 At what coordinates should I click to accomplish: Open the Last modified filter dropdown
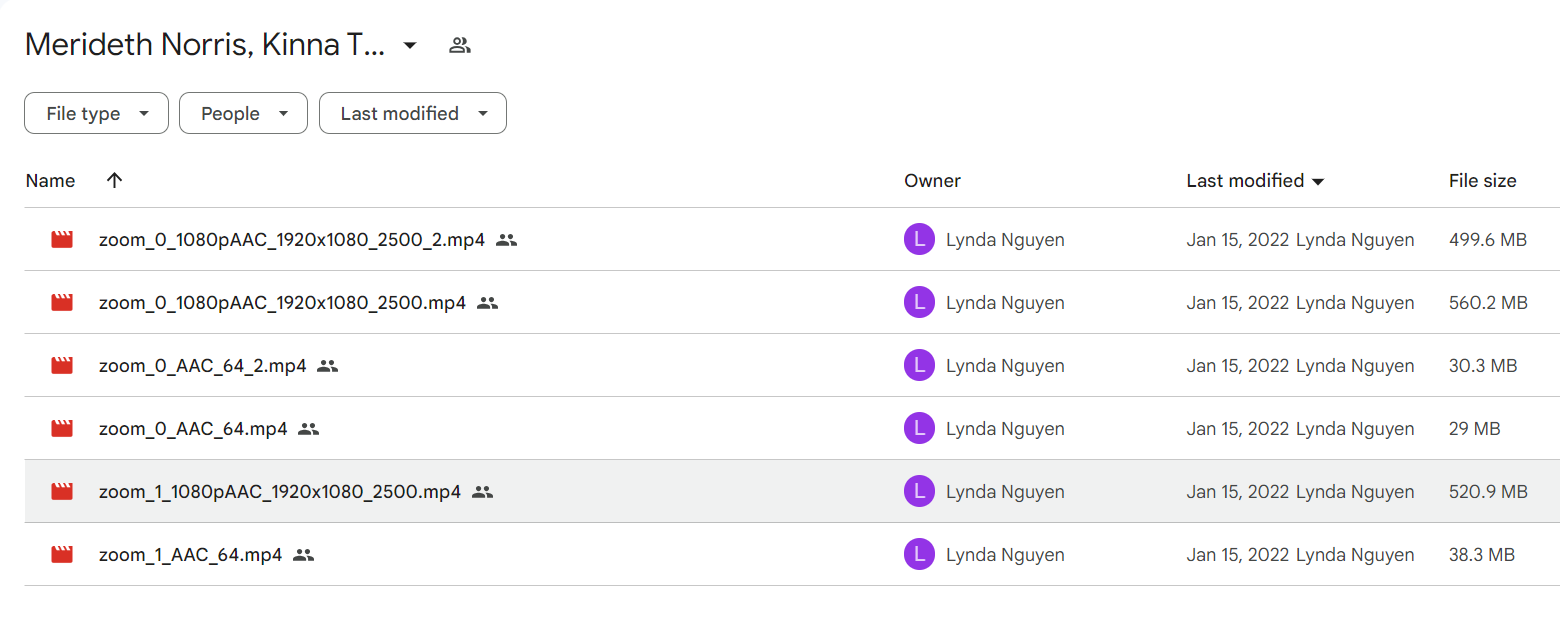(x=412, y=113)
